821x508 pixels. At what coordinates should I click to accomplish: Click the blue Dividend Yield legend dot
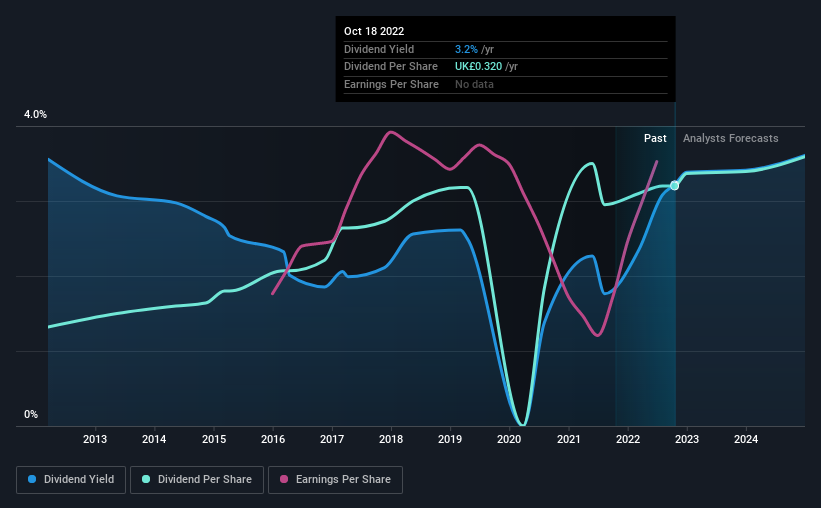pos(32,479)
